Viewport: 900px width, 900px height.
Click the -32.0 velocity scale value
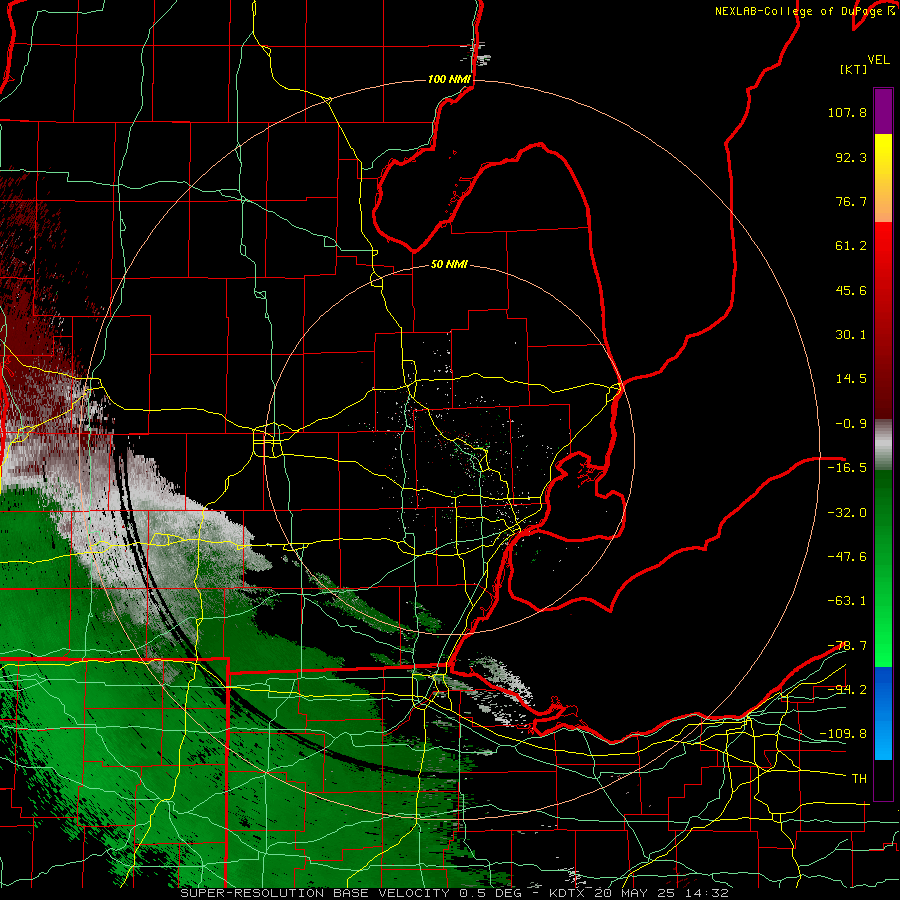coord(847,513)
